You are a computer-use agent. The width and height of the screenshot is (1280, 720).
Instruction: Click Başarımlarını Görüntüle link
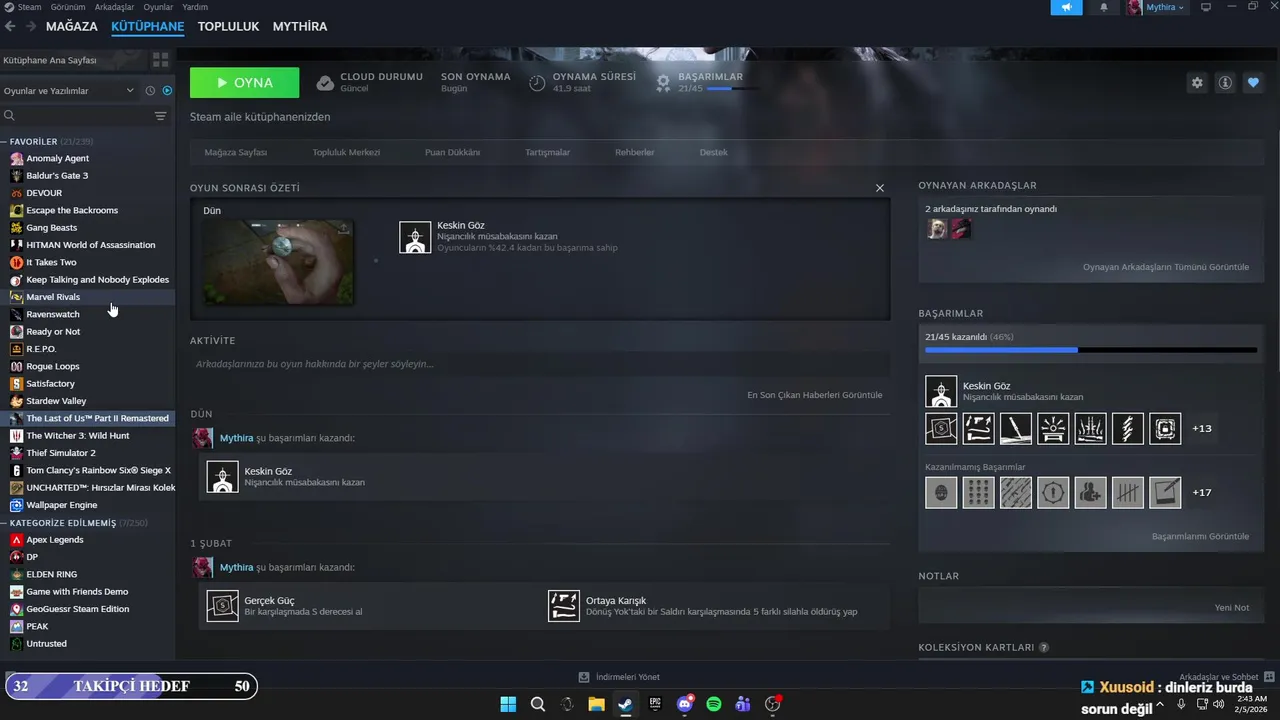click(x=1200, y=536)
